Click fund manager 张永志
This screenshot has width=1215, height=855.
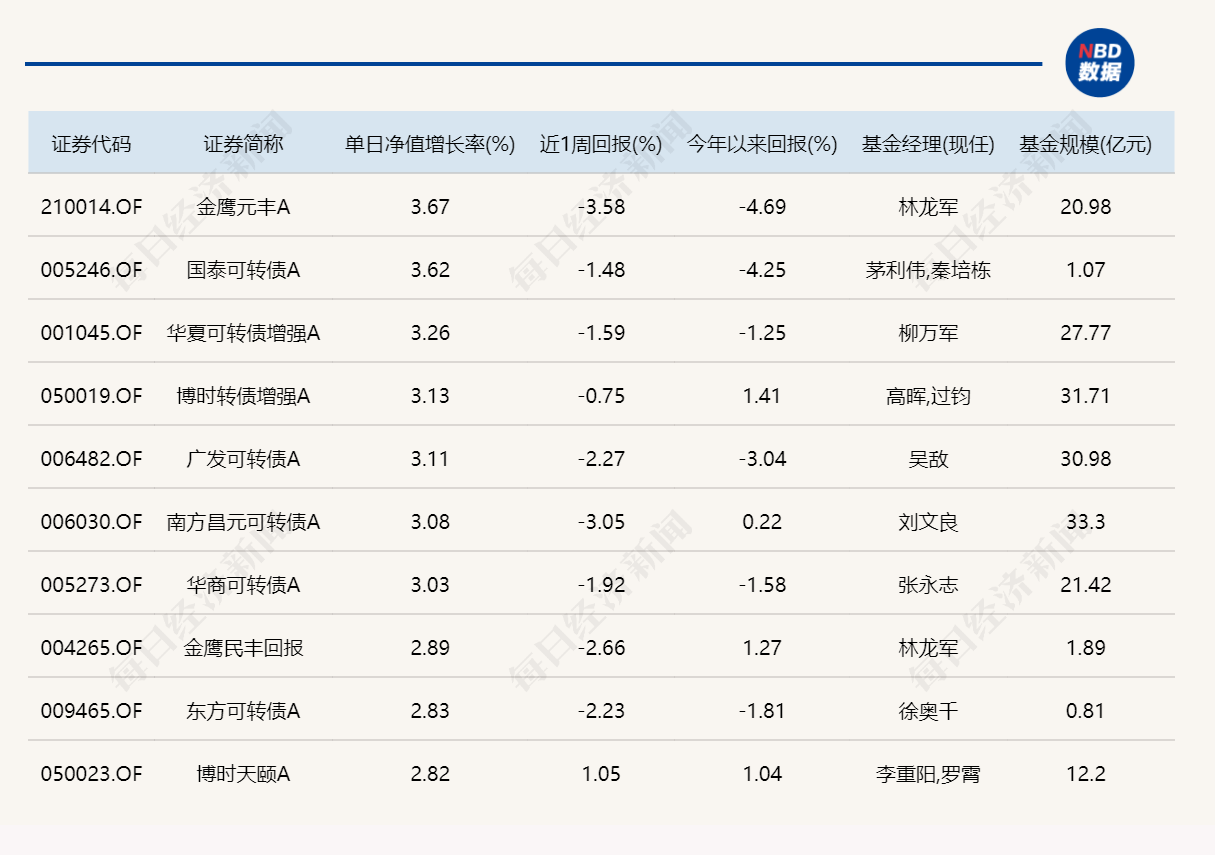[928, 585]
